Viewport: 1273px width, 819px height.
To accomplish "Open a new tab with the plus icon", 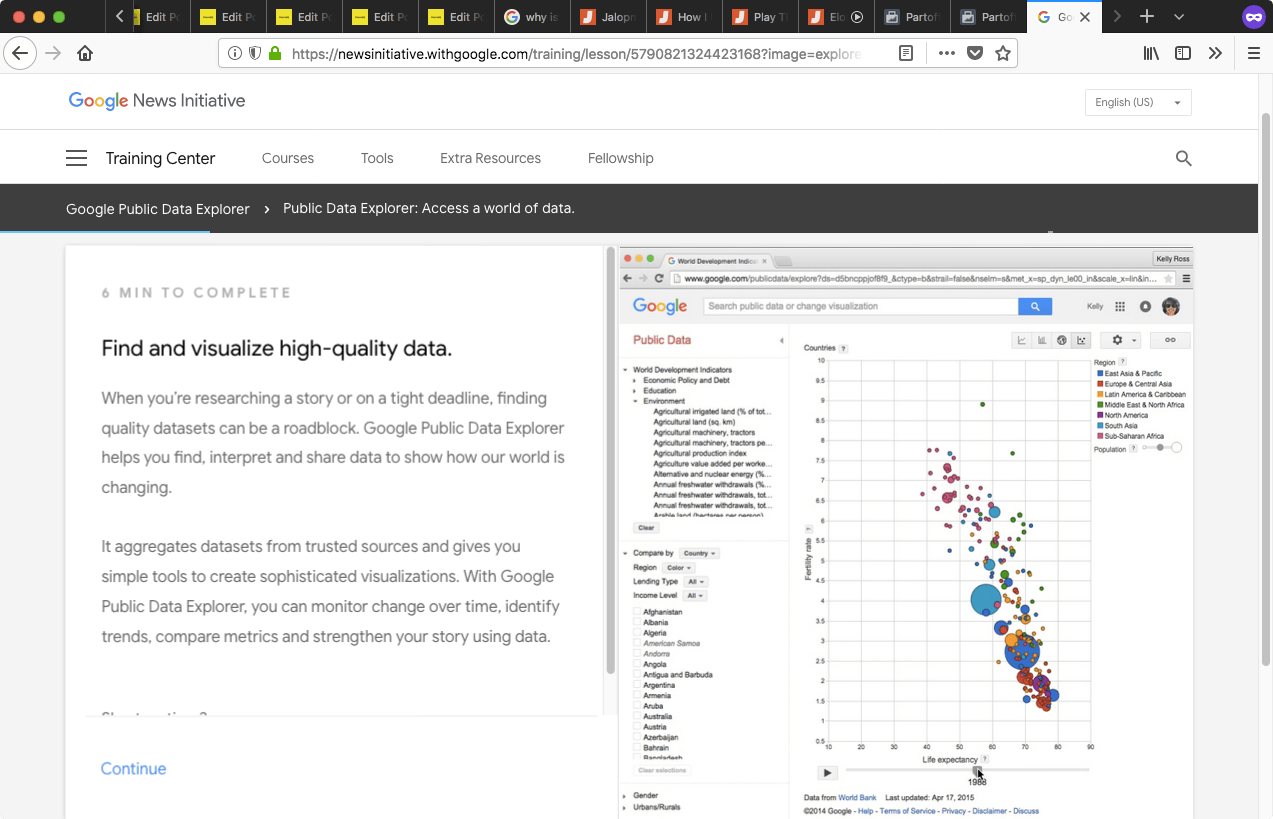I will click(1147, 17).
